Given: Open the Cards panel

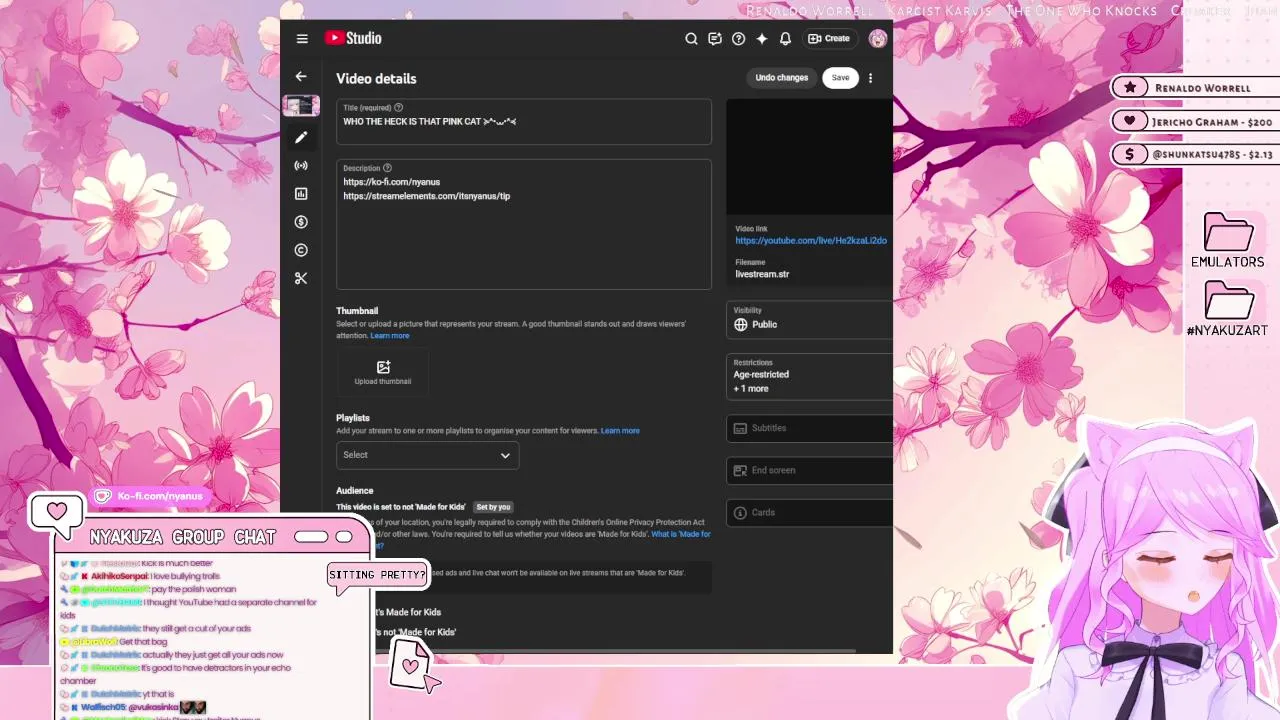Looking at the screenshot, I should [809, 512].
